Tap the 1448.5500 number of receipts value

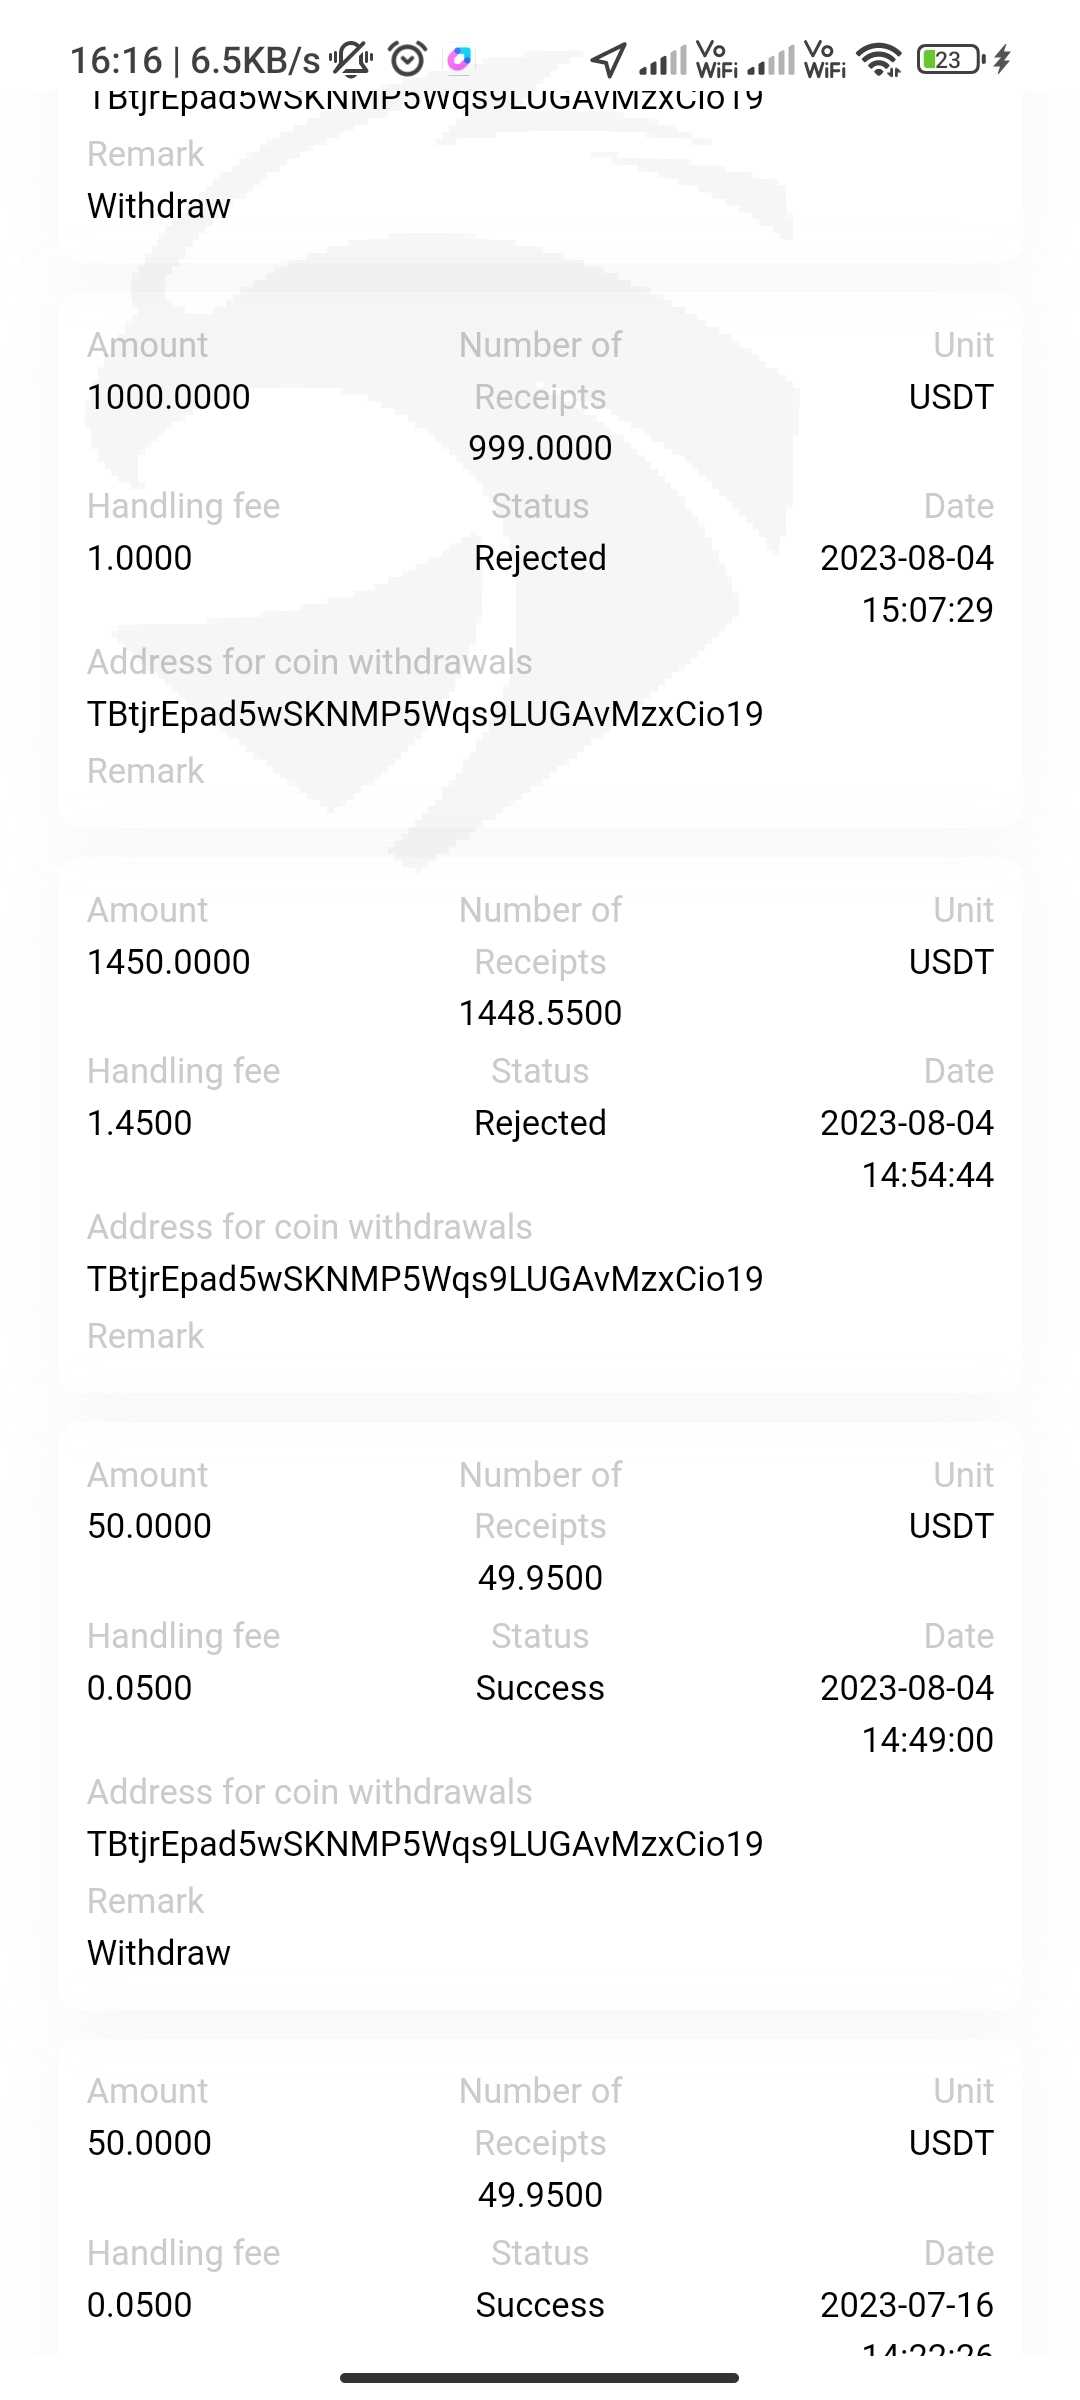click(540, 1013)
